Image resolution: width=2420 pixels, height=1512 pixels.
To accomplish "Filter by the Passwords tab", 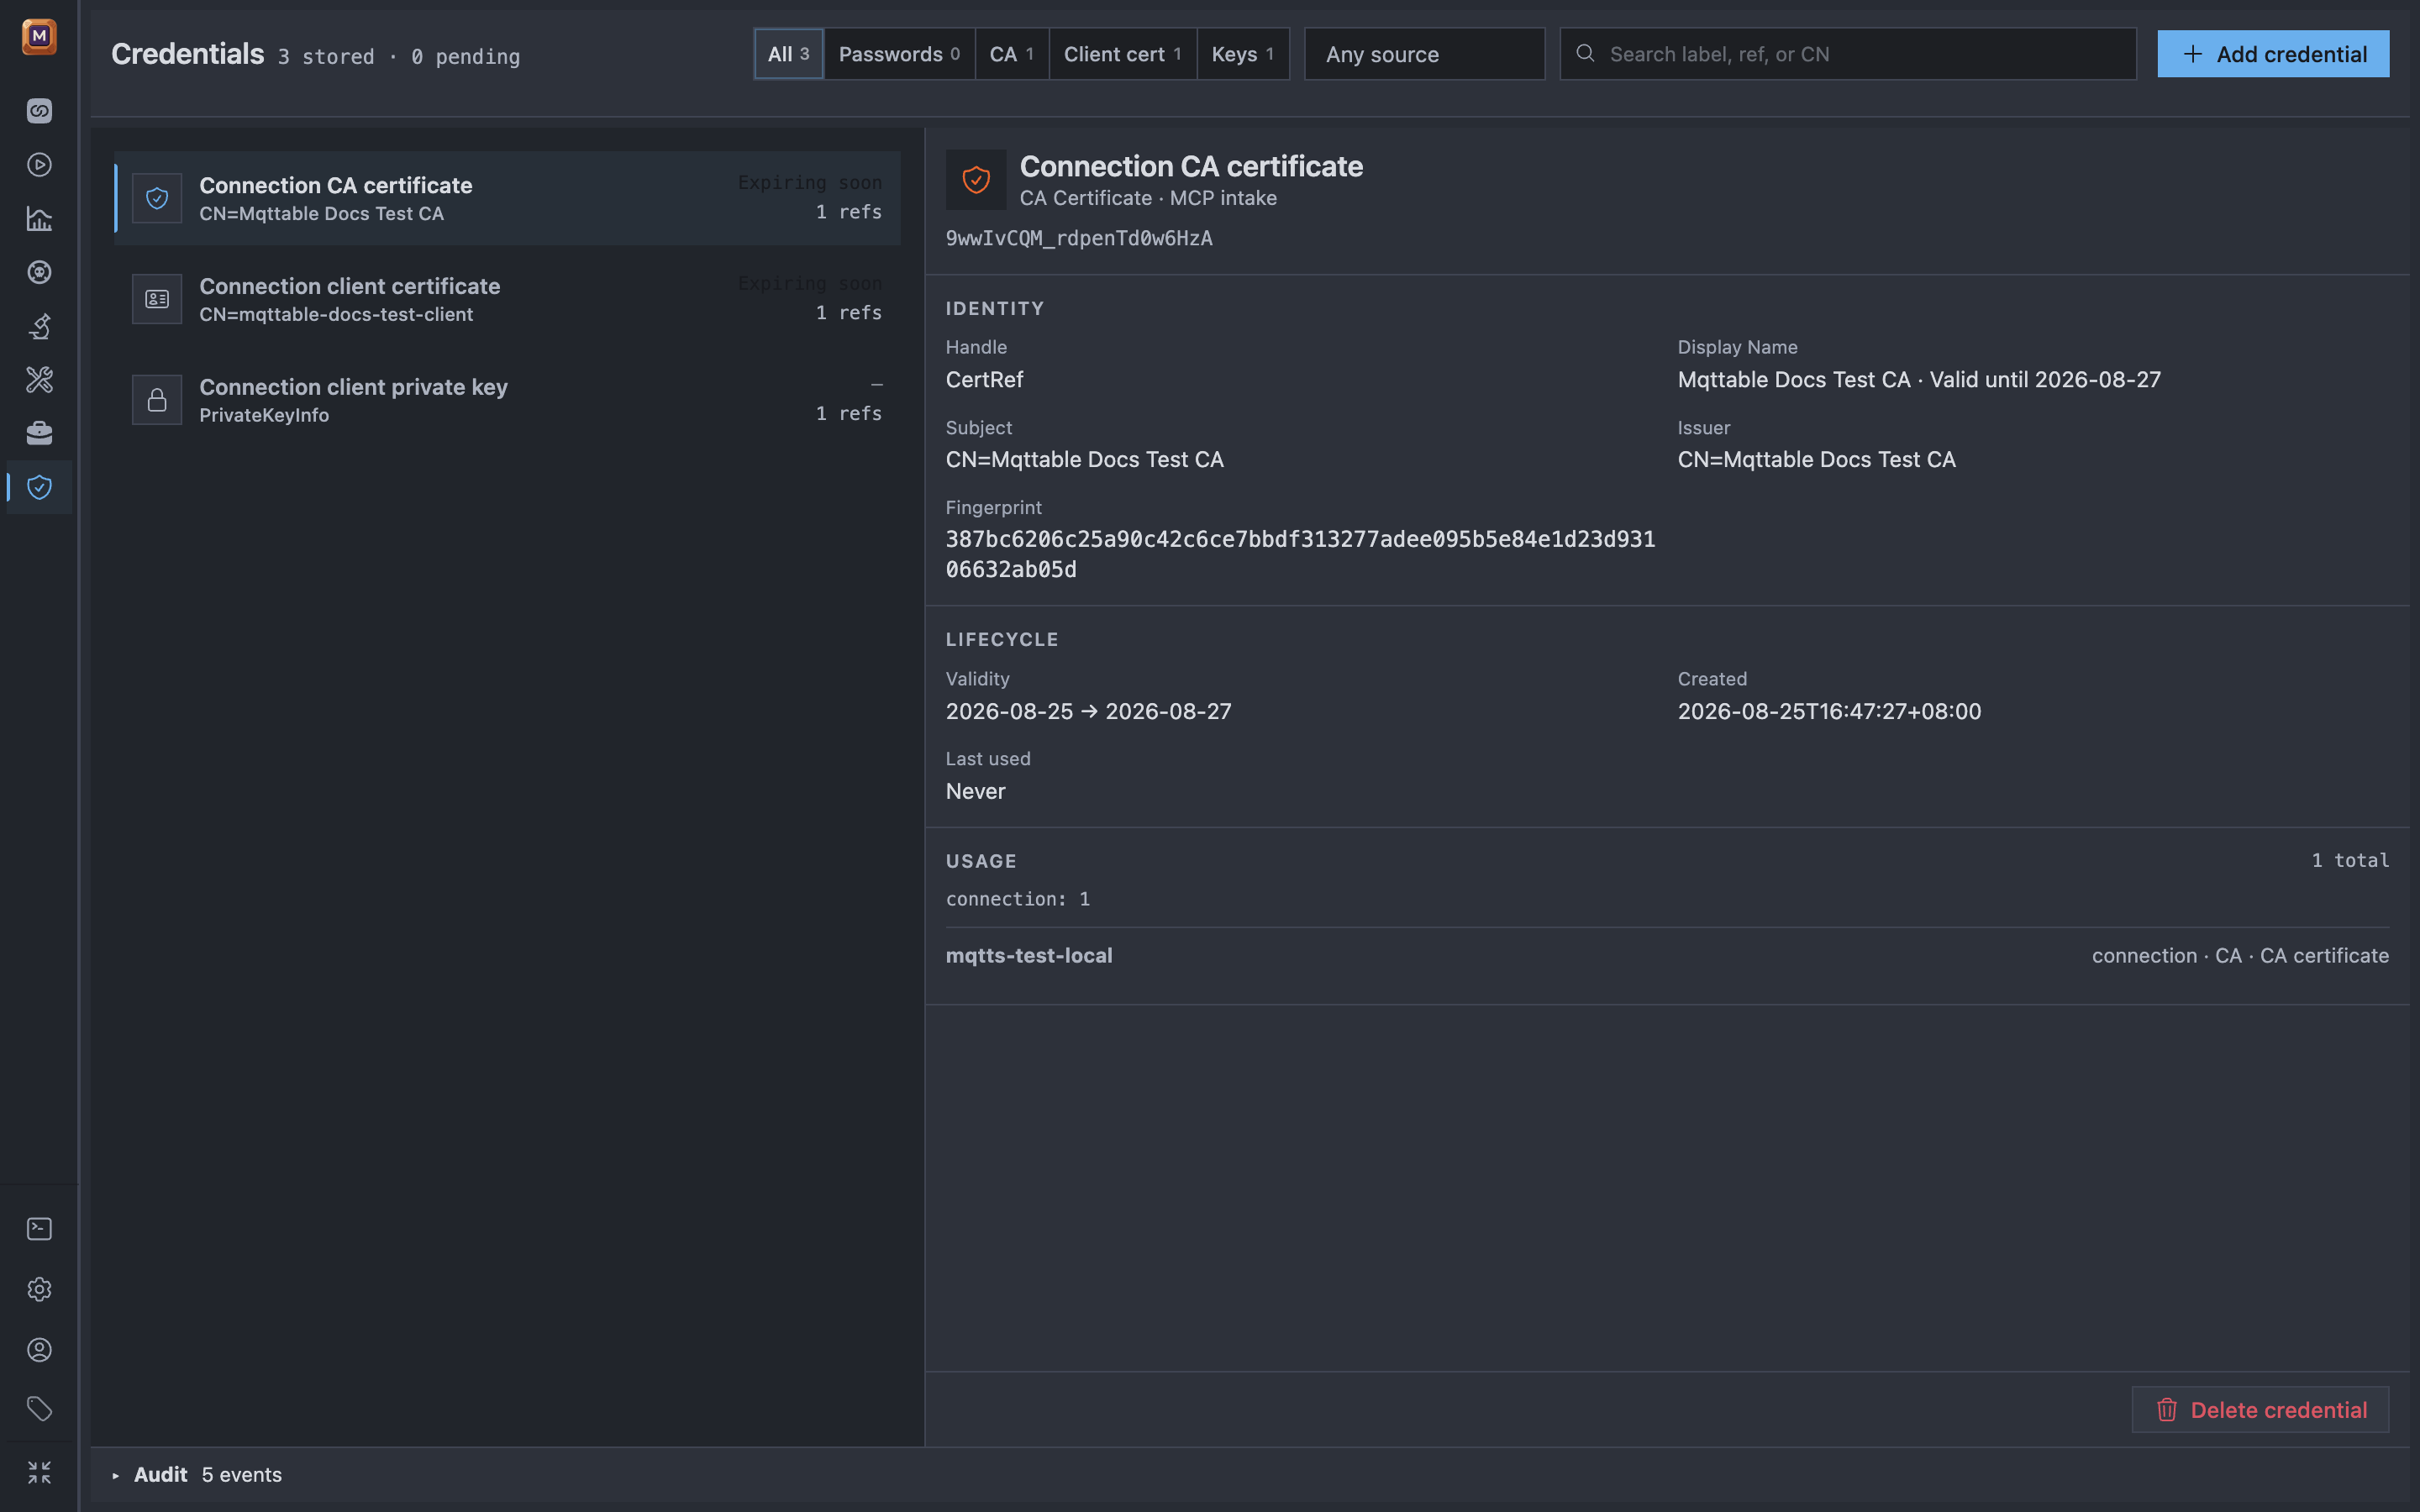I will pyautogui.click(x=899, y=54).
